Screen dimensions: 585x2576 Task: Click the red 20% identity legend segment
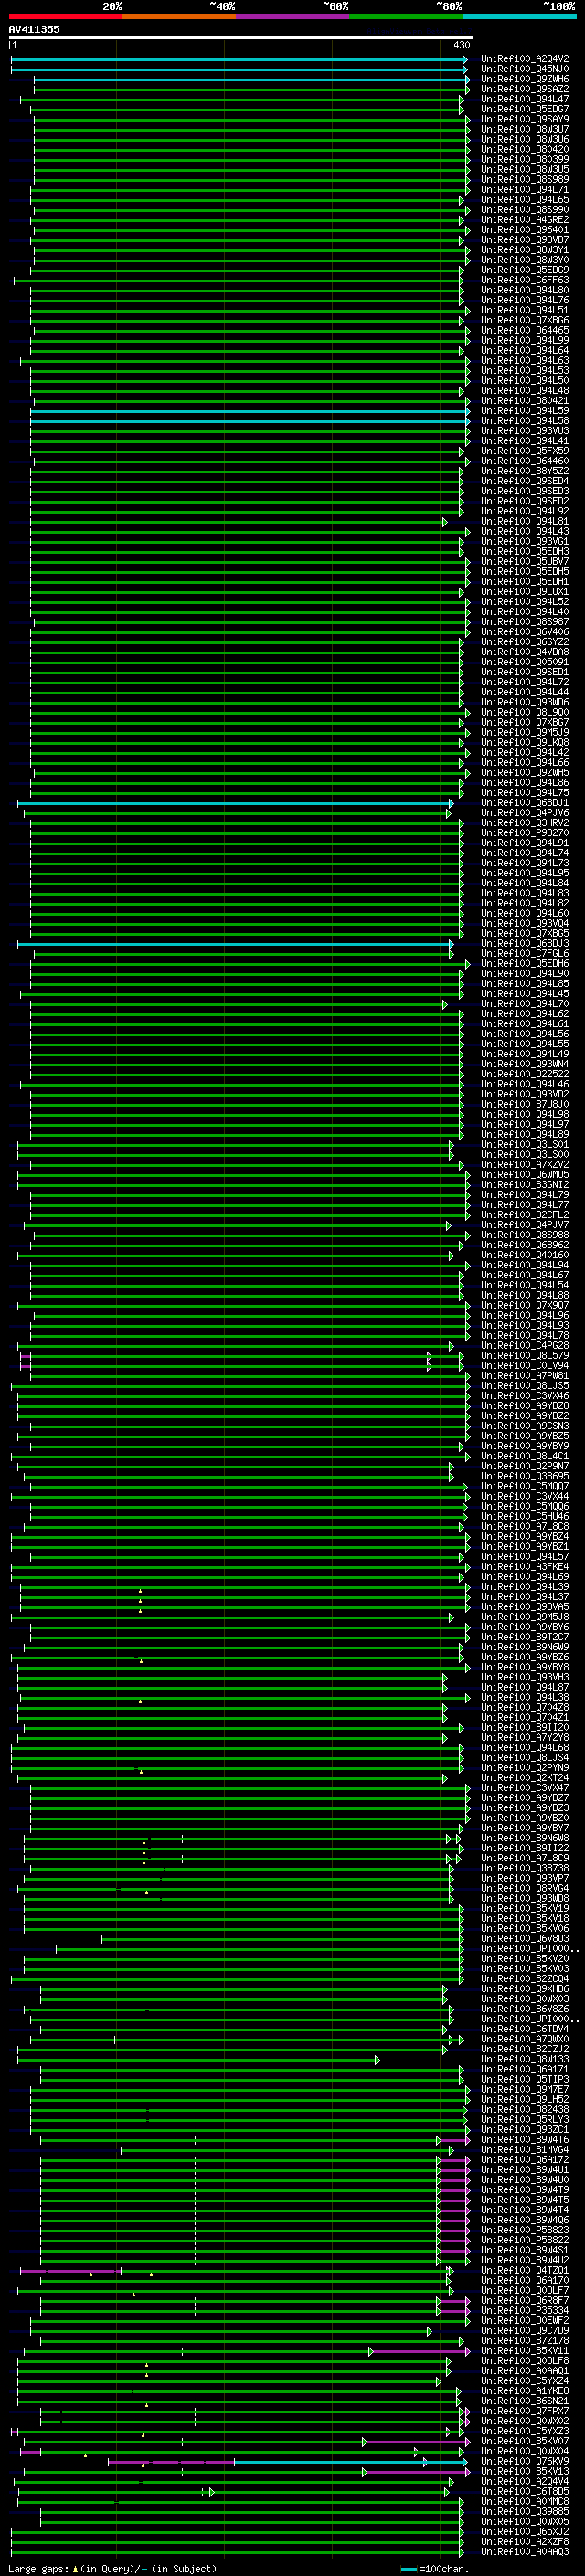[x=65, y=16]
